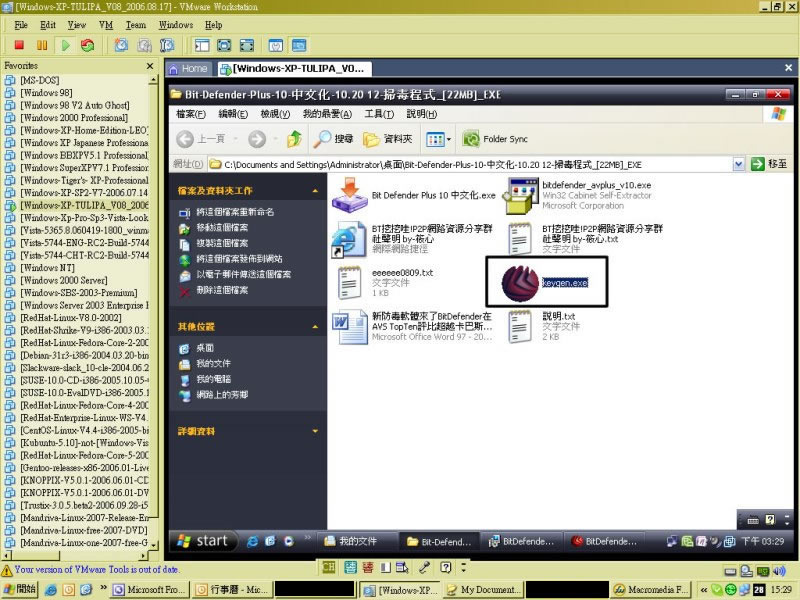Launch Folder Sync from Explorer toolbar
This screenshot has width=800, height=600.
[495, 139]
